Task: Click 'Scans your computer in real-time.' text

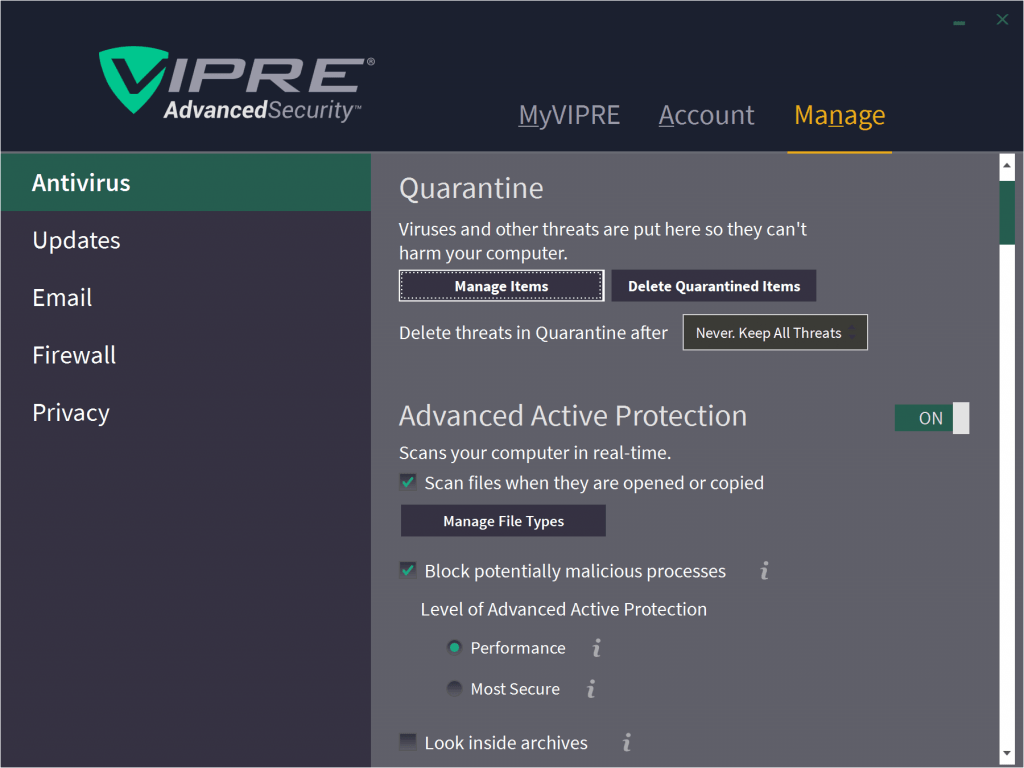Action: (535, 453)
